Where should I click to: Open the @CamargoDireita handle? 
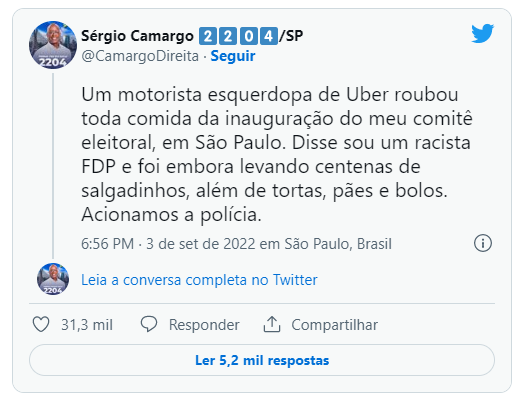140,56
